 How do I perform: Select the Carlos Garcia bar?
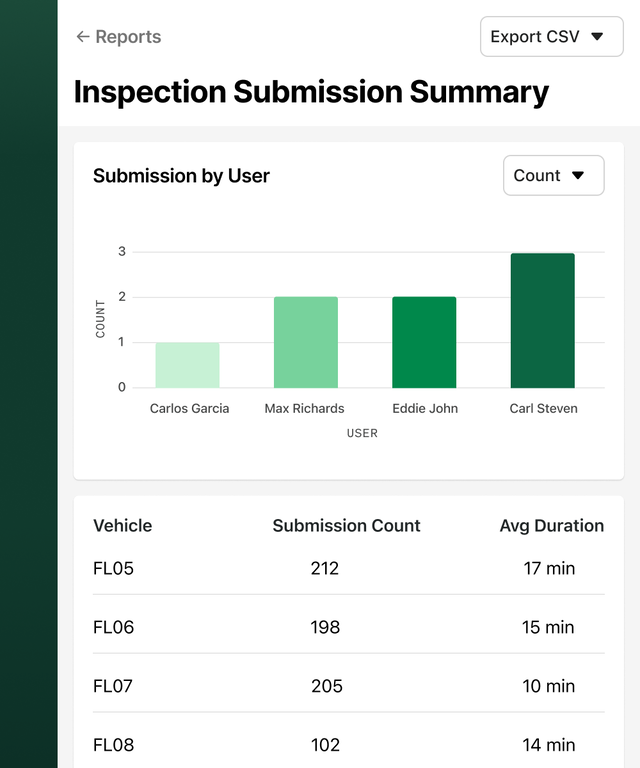(x=187, y=365)
